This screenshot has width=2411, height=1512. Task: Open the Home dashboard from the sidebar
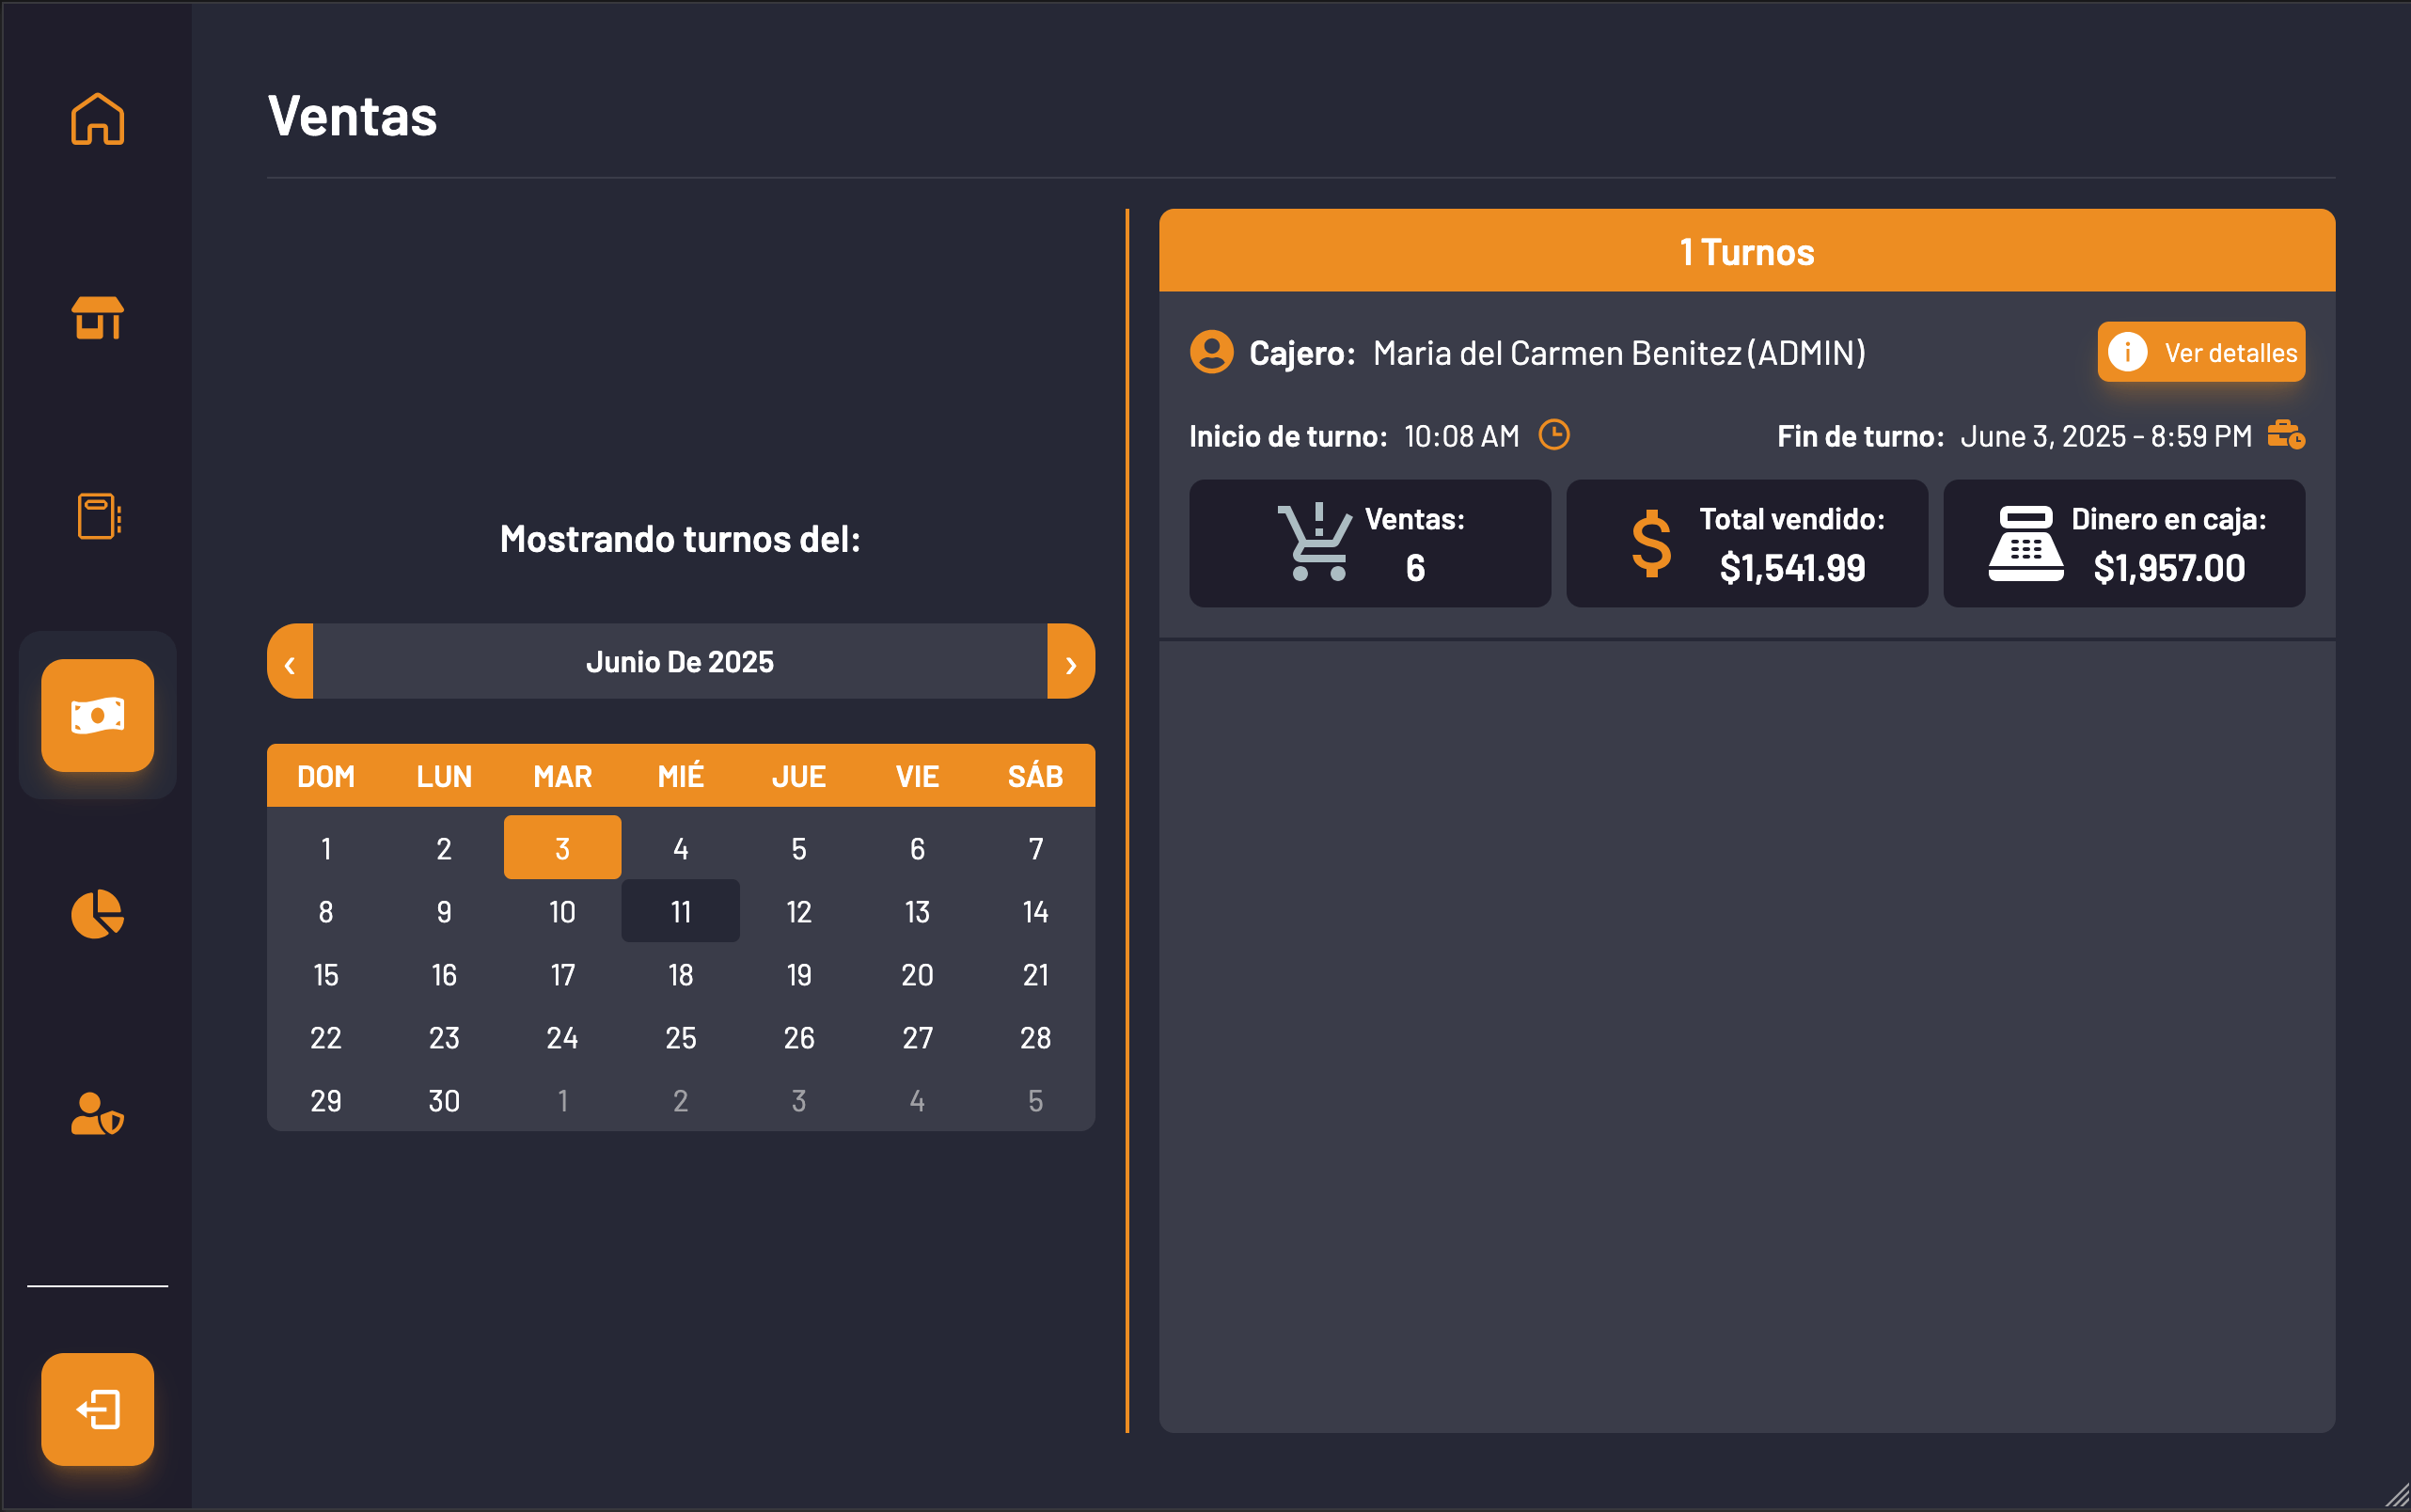pos(97,118)
